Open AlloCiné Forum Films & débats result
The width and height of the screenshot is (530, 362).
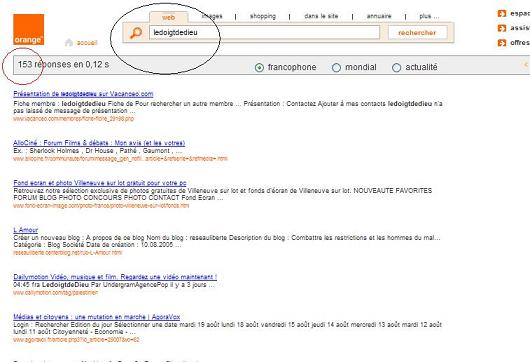click(99, 143)
